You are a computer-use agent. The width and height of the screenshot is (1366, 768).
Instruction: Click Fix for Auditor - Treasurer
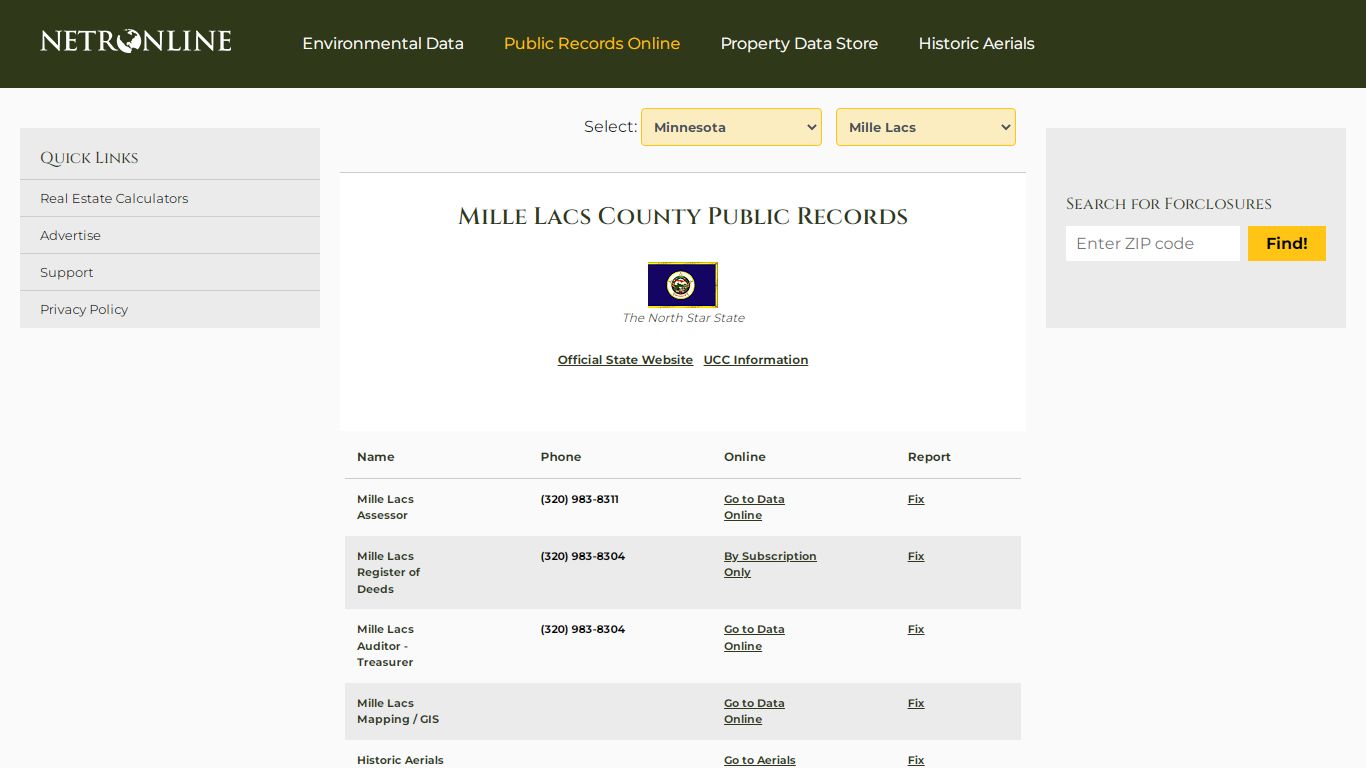[x=916, y=629]
